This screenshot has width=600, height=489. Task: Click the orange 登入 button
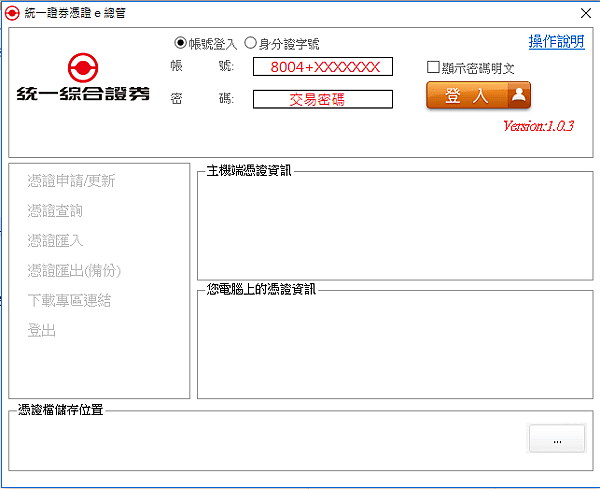(x=478, y=95)
